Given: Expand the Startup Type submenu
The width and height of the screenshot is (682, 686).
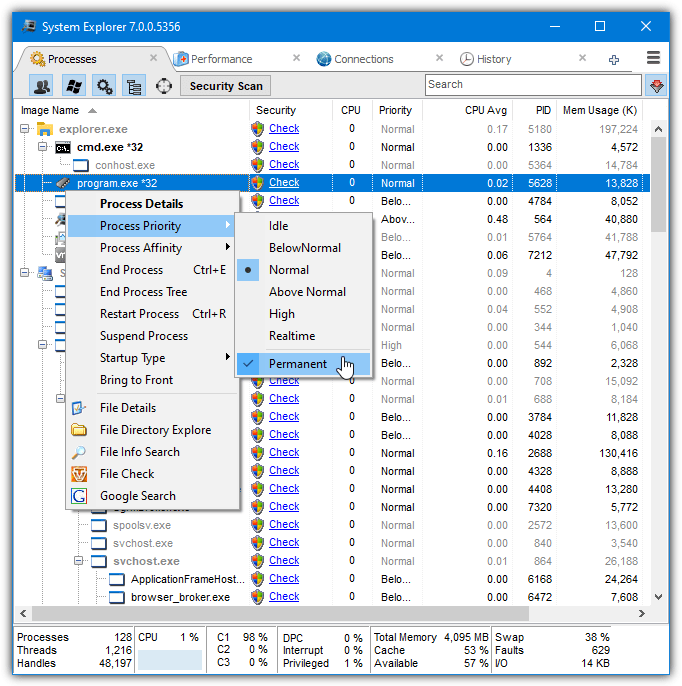Looking at the screenshot, I should click(x=151, y=358).
